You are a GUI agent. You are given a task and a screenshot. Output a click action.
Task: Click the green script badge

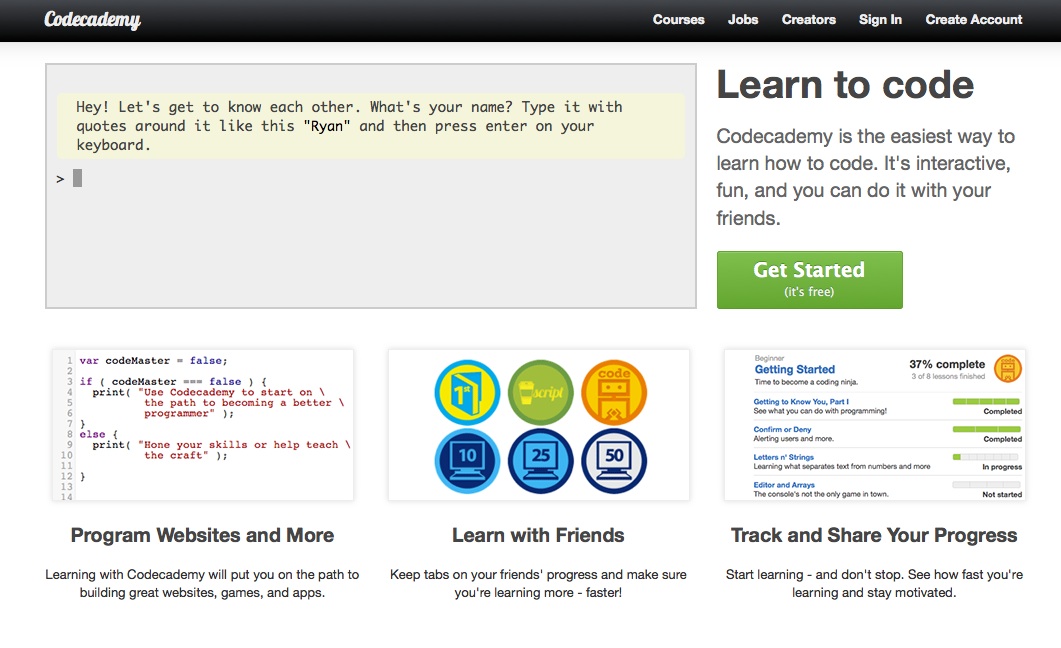pos(541,392)
